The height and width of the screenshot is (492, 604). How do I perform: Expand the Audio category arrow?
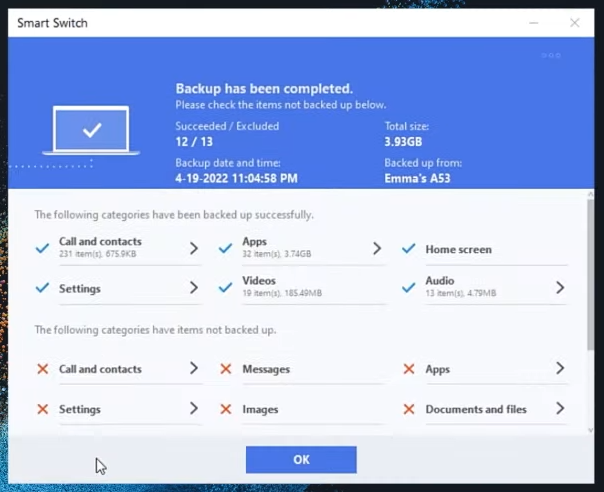(x=560, y=287)
